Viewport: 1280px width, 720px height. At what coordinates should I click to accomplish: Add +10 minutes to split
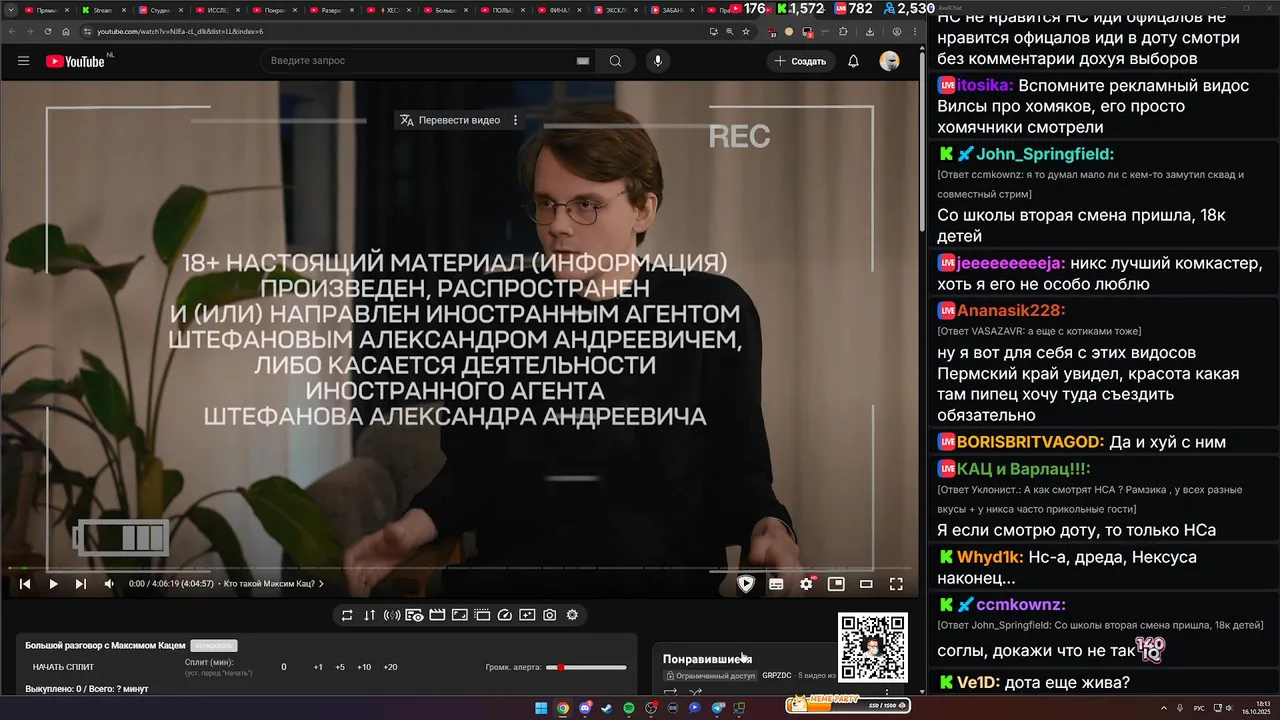tap(364, 667)
